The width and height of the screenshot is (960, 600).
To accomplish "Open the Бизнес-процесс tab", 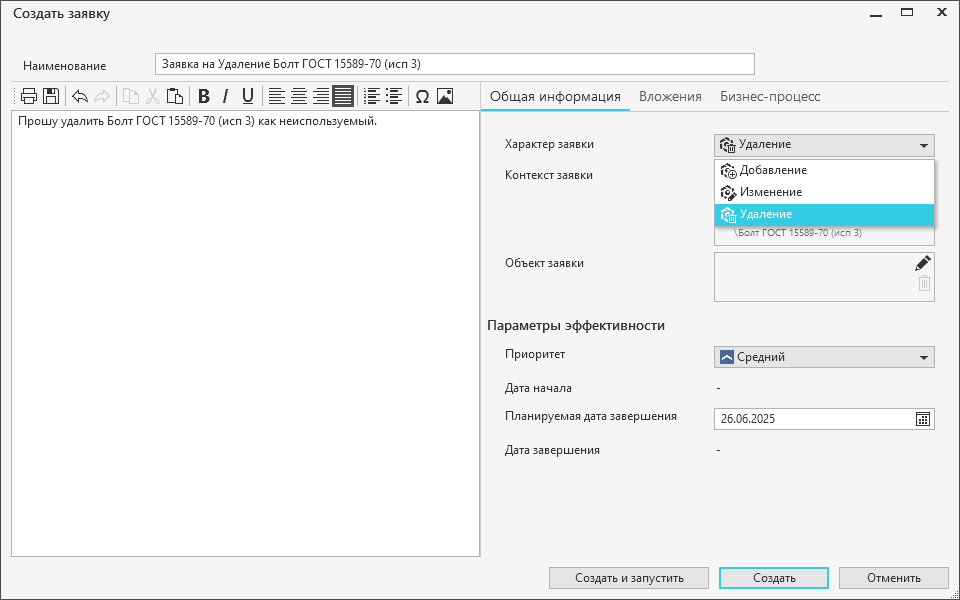I will tap(770, 97).
